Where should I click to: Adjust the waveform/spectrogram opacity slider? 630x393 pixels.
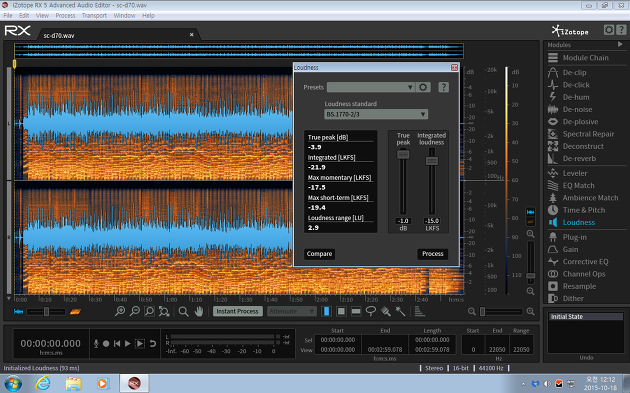pyautogui.click(x=46, y=311)
